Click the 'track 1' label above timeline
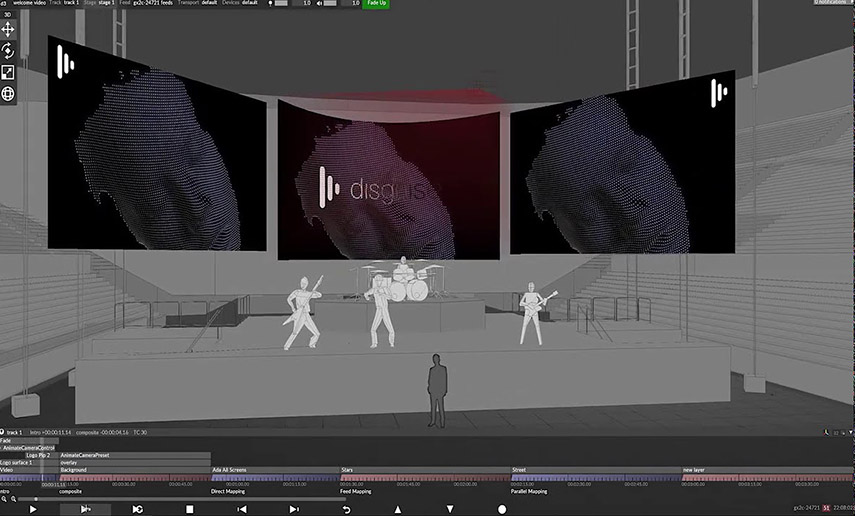This screenshot has height=516, width=855. coord(14,433)
